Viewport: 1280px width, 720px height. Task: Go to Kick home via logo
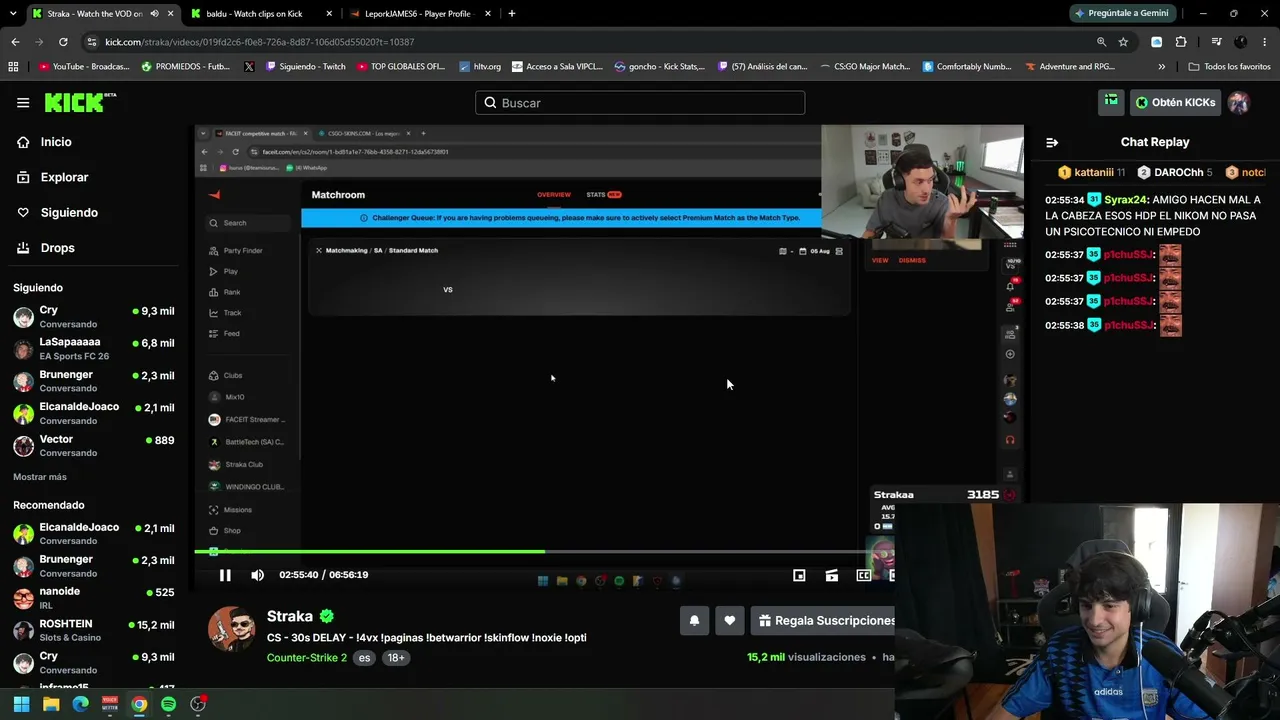coord(80,102)
